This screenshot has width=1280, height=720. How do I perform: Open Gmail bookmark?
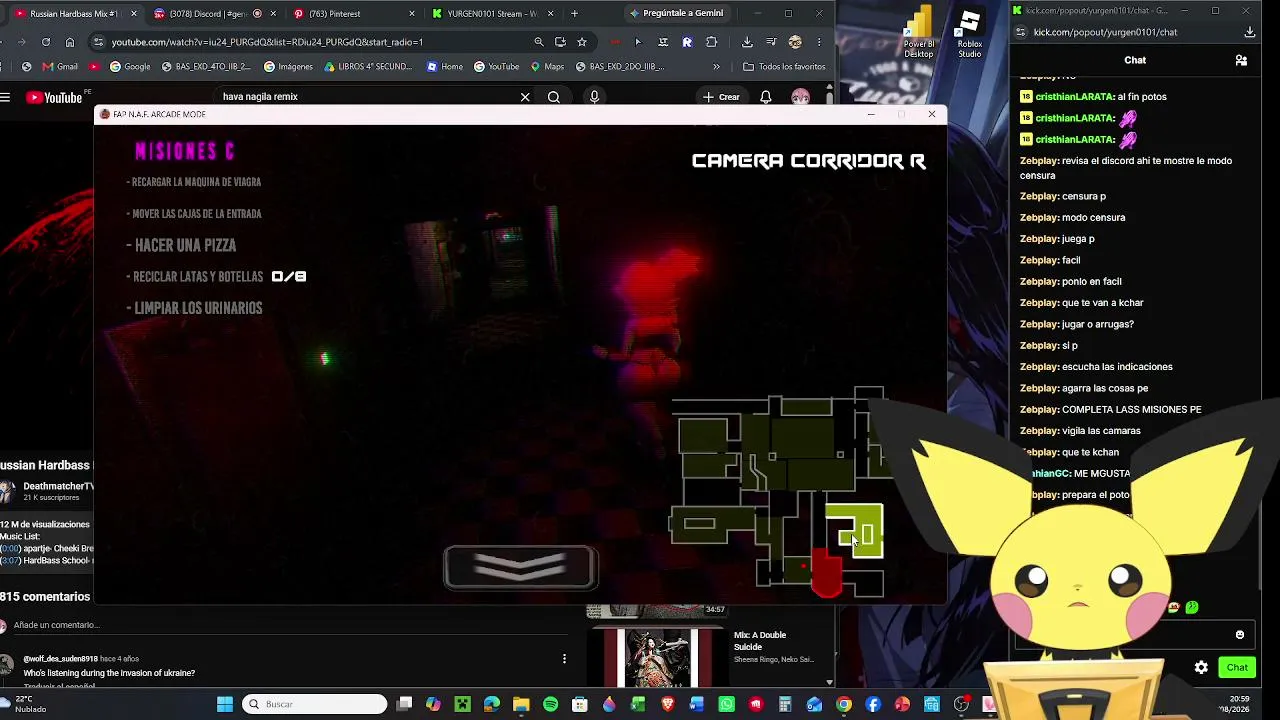[60, 67]
